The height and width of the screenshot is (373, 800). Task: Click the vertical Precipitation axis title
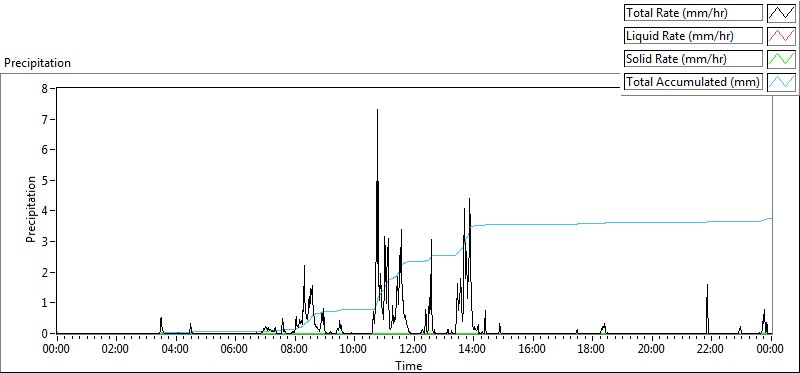tap(31, 209)
